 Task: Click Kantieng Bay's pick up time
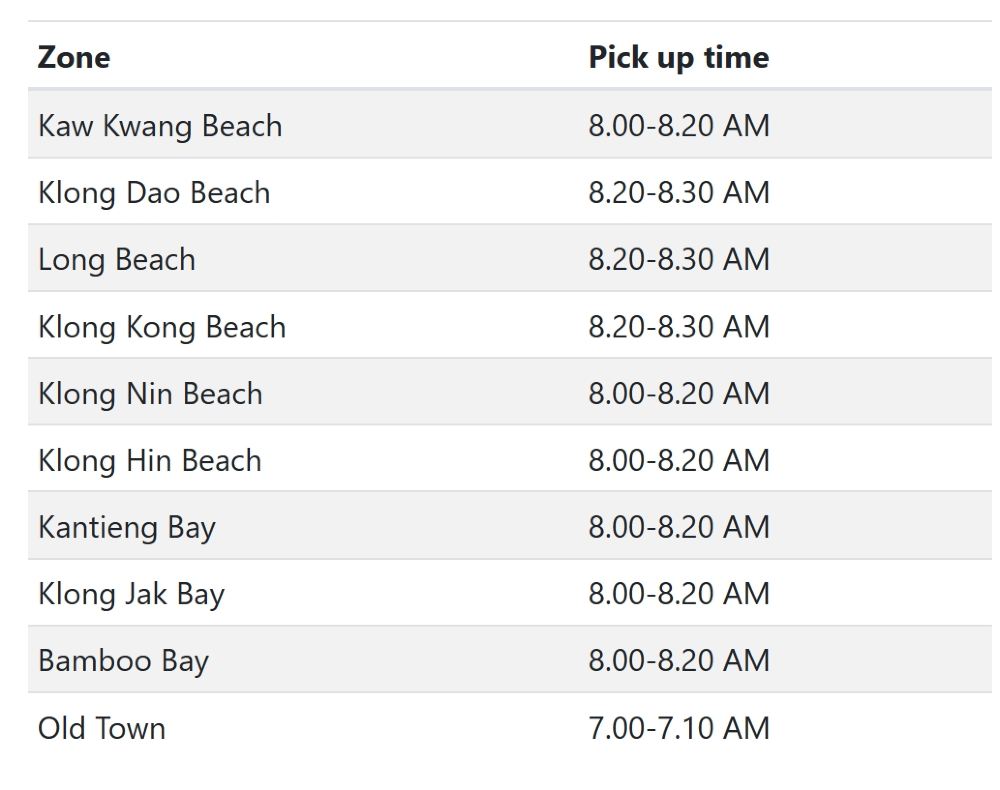click(679, 527)
